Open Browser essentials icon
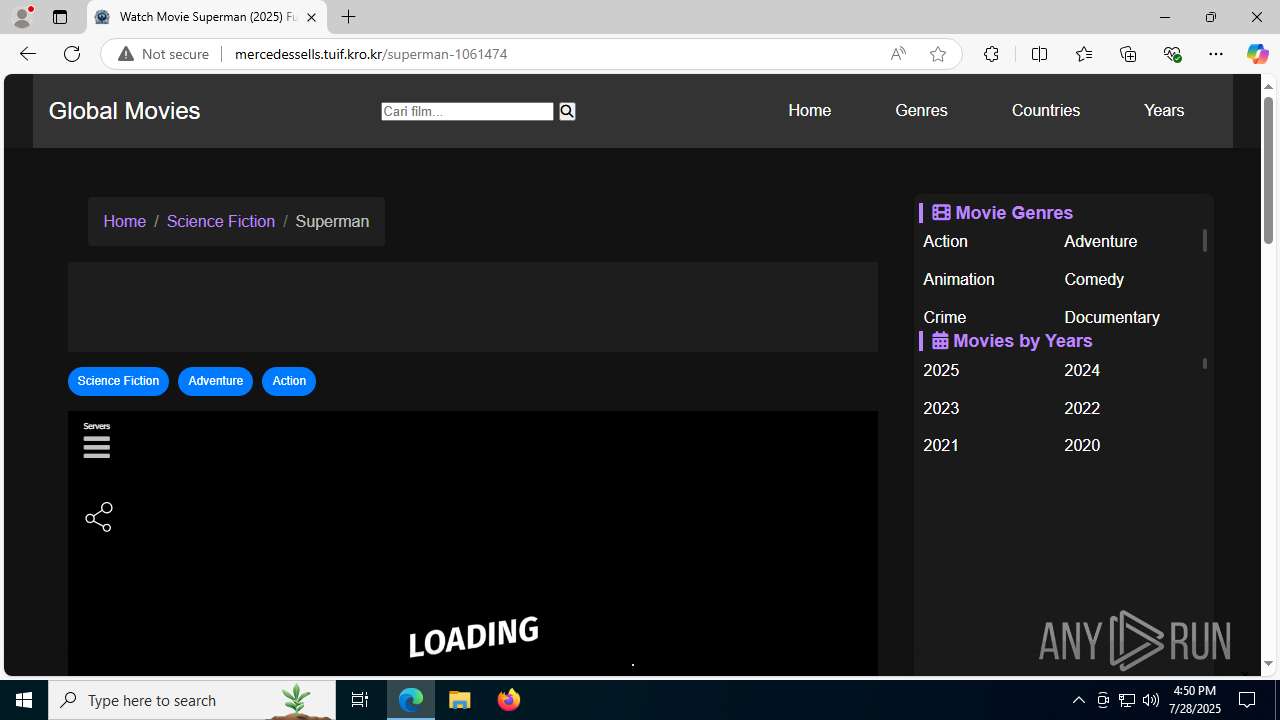The height and width of the screenshot is (720, 1280). (x=1172, y=54)
